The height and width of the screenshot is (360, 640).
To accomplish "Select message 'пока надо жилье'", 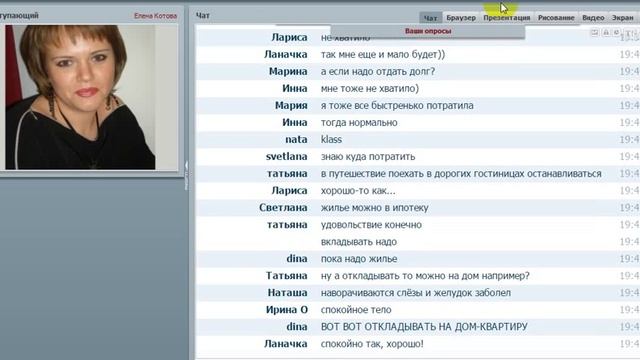I will pyautogui.click(x=359, y=259).
